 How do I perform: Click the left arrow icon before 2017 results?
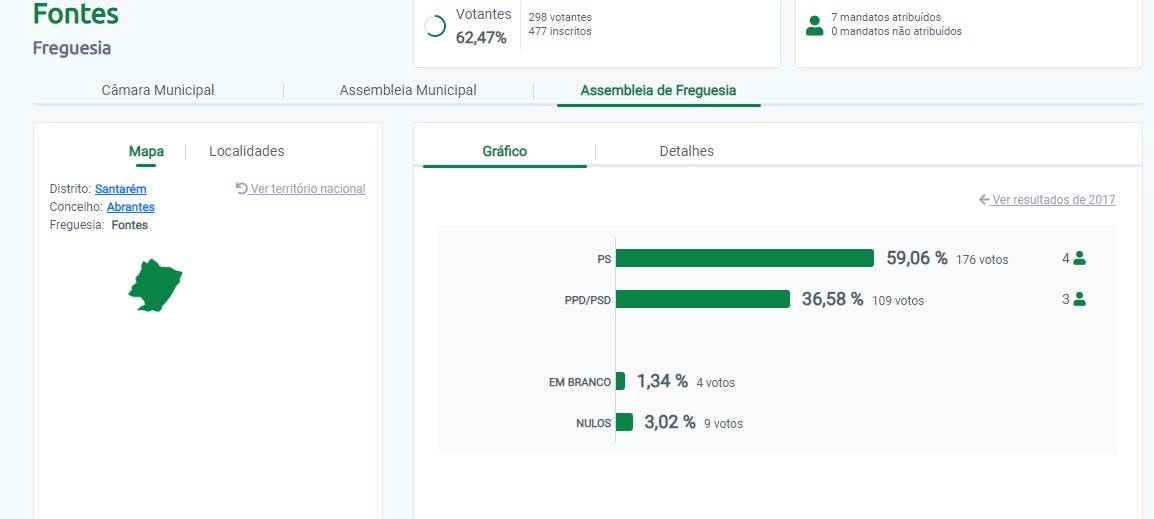click(x=984, y=200)
